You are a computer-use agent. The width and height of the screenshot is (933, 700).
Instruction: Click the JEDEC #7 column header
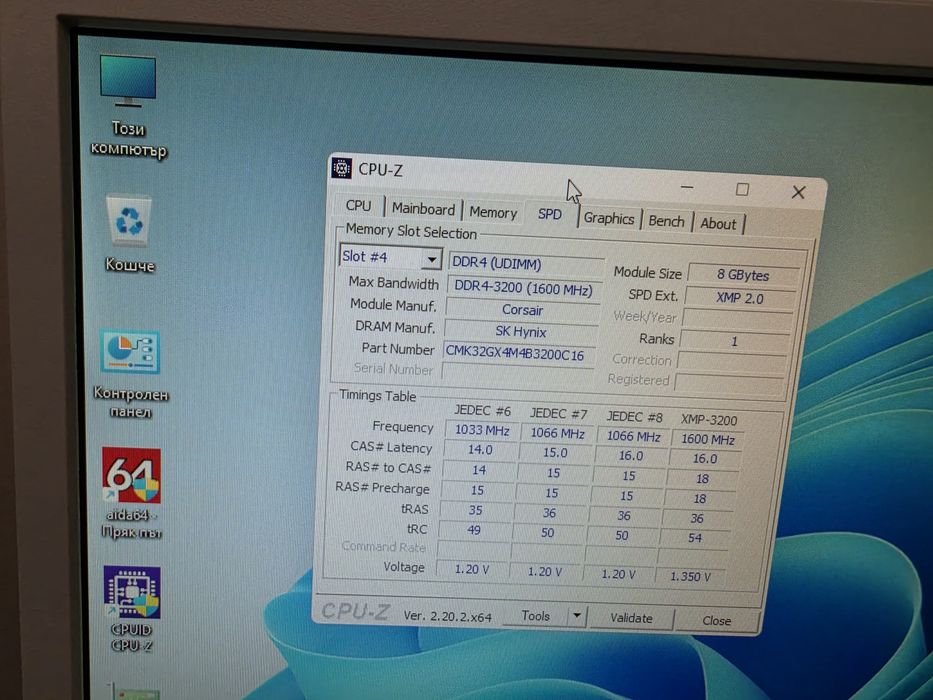pos(558,414)
